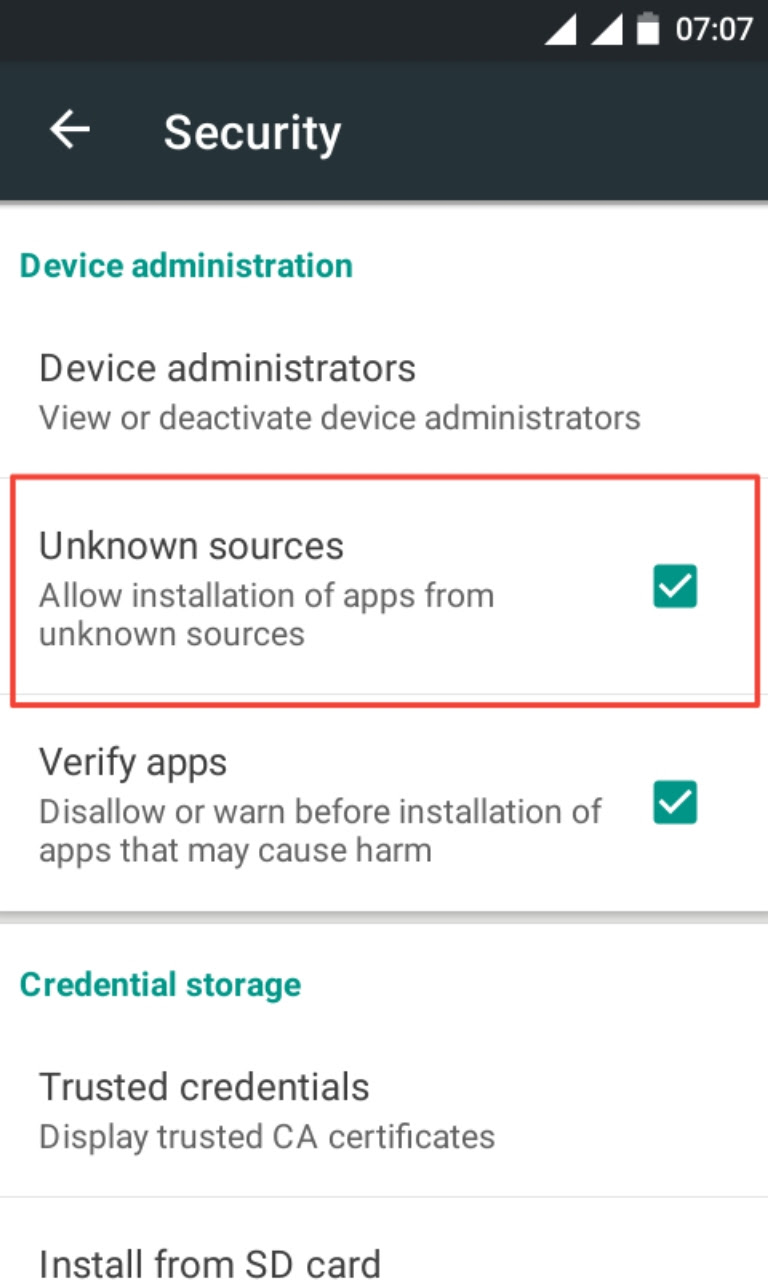This screenshot has height=1280, width=768.
Task: Tap the 07:07 clock in status bar
Action: (x=713, y=30)
